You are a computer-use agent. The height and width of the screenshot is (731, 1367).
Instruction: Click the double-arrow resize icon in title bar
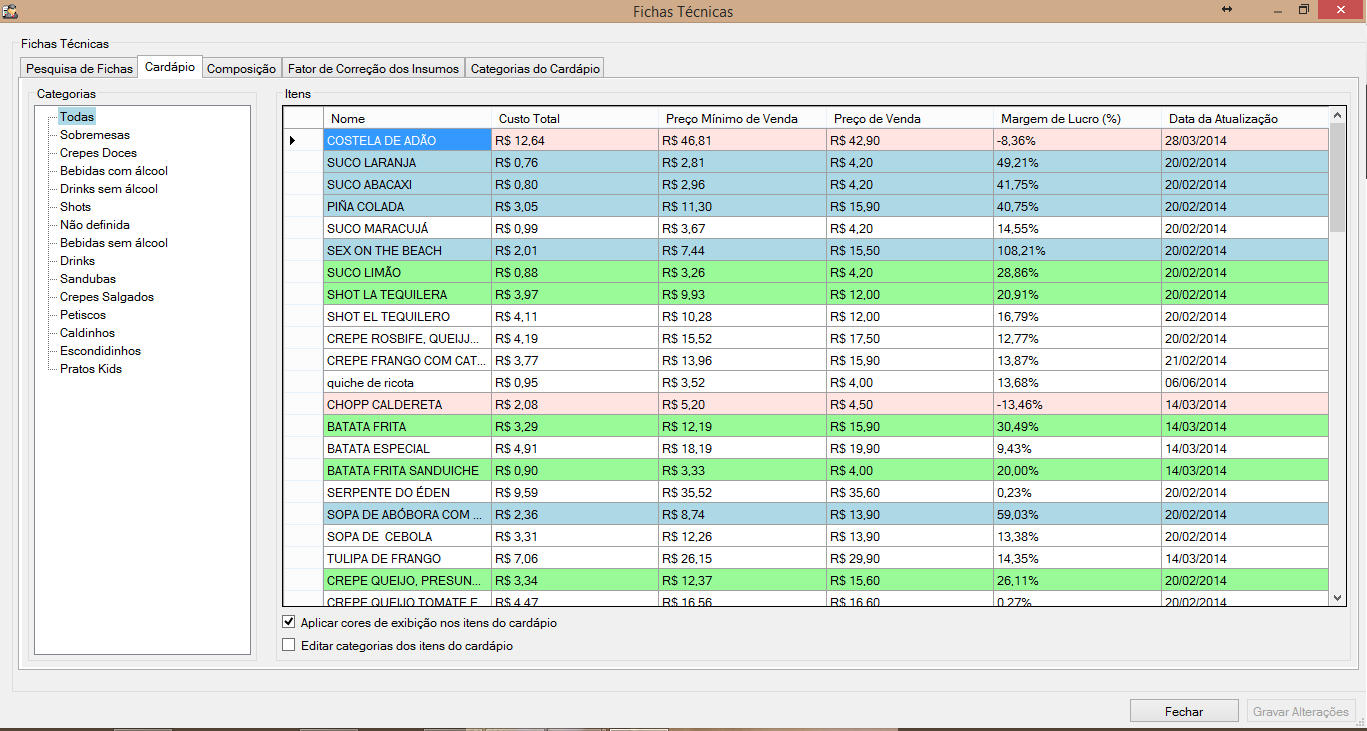pyautogui.click(x=1227, y=9)
